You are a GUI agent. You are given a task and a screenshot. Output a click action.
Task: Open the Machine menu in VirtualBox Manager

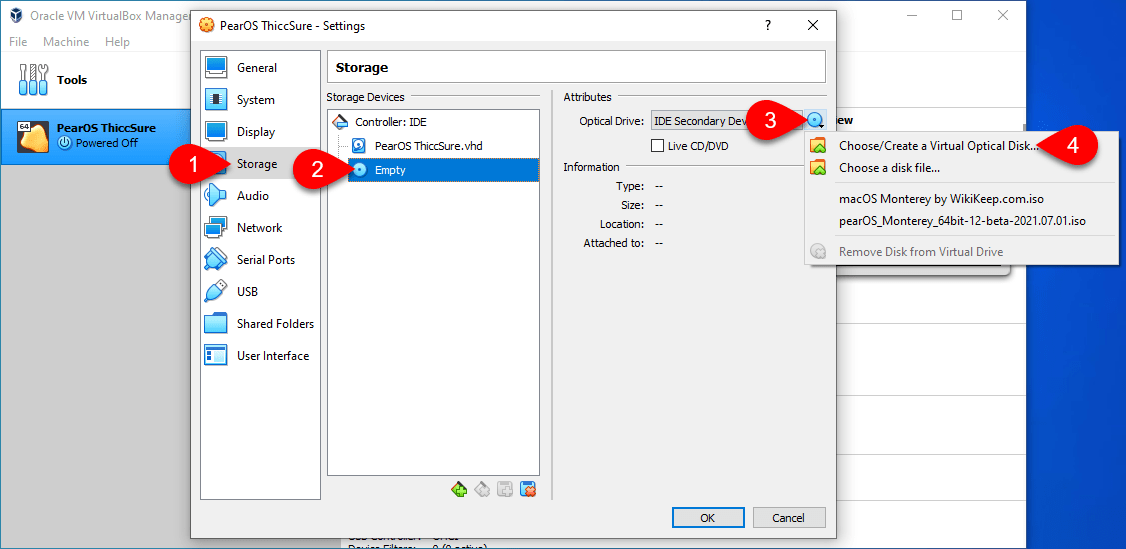[x=66, y=42]
